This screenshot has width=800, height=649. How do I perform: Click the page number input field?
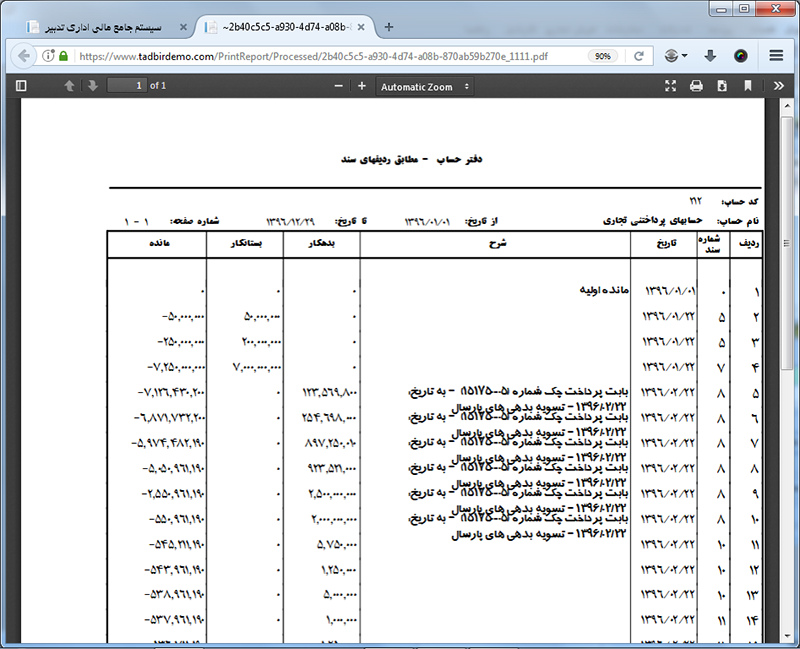126,86
